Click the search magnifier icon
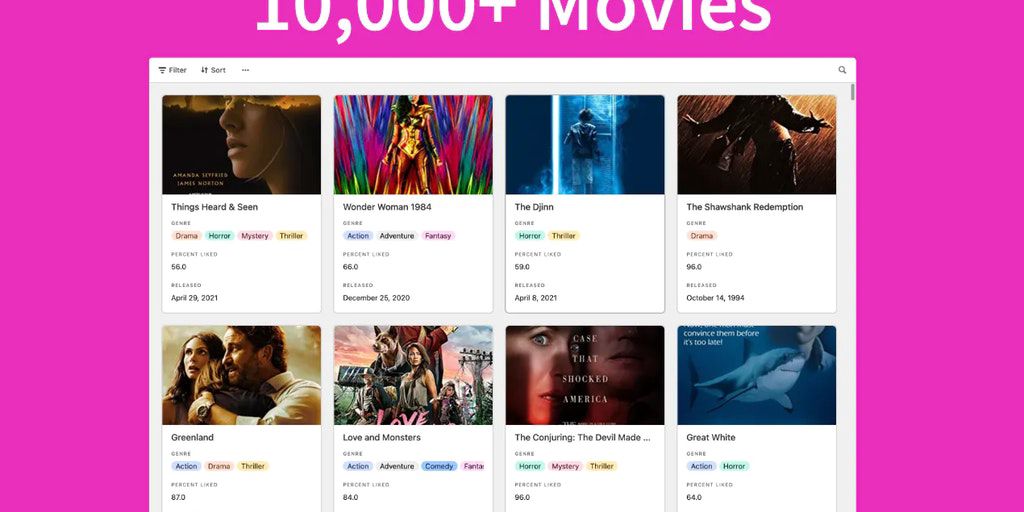1024x512 pixels. (x=842, y=70)
